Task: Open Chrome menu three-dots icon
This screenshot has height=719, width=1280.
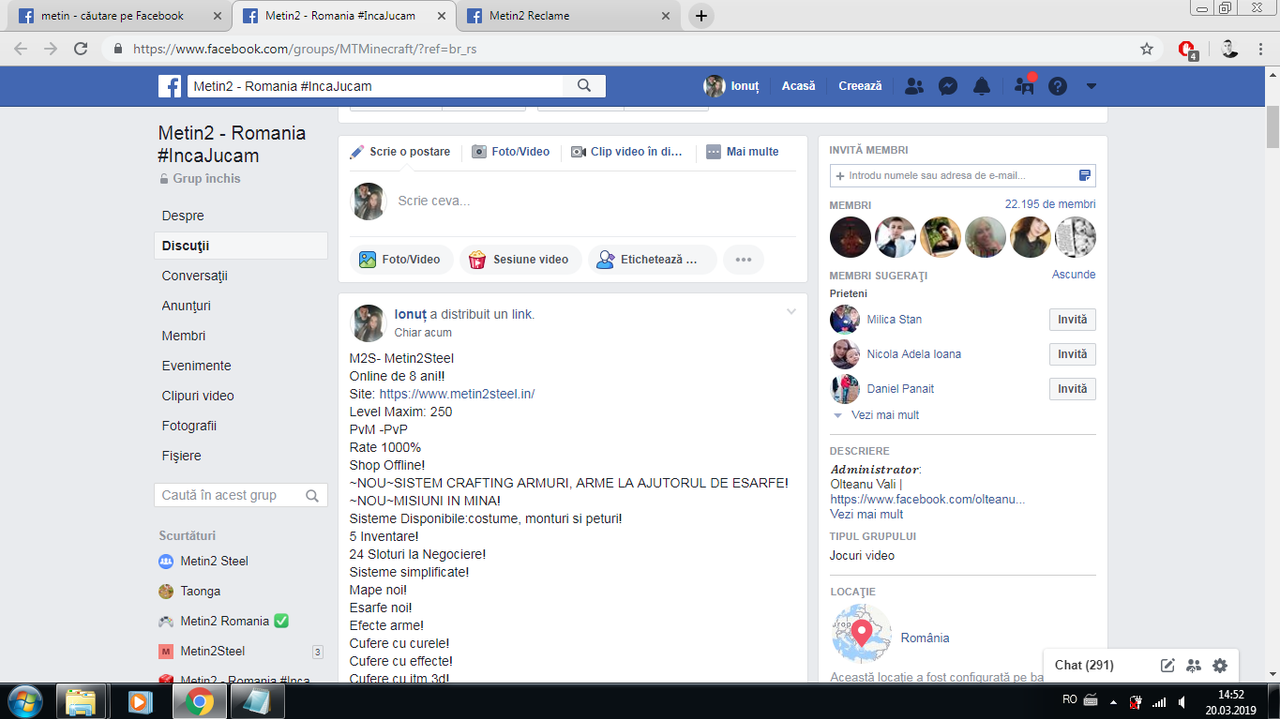Action: tap(1261, 48)
